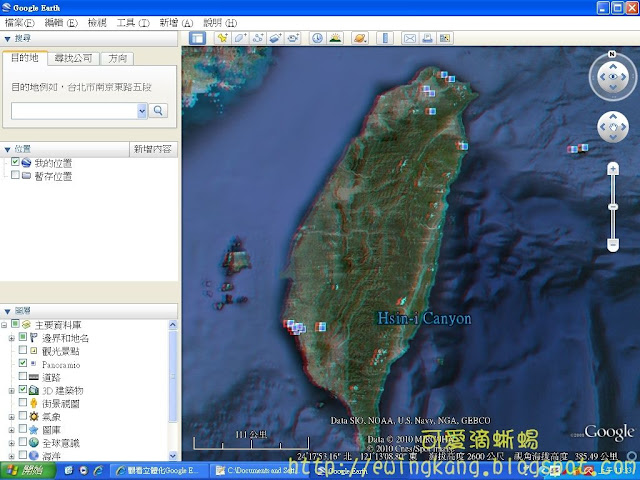Click the Hsin-i Canyon map label
This screenshot has width=640, height=480.
(424, 318)
